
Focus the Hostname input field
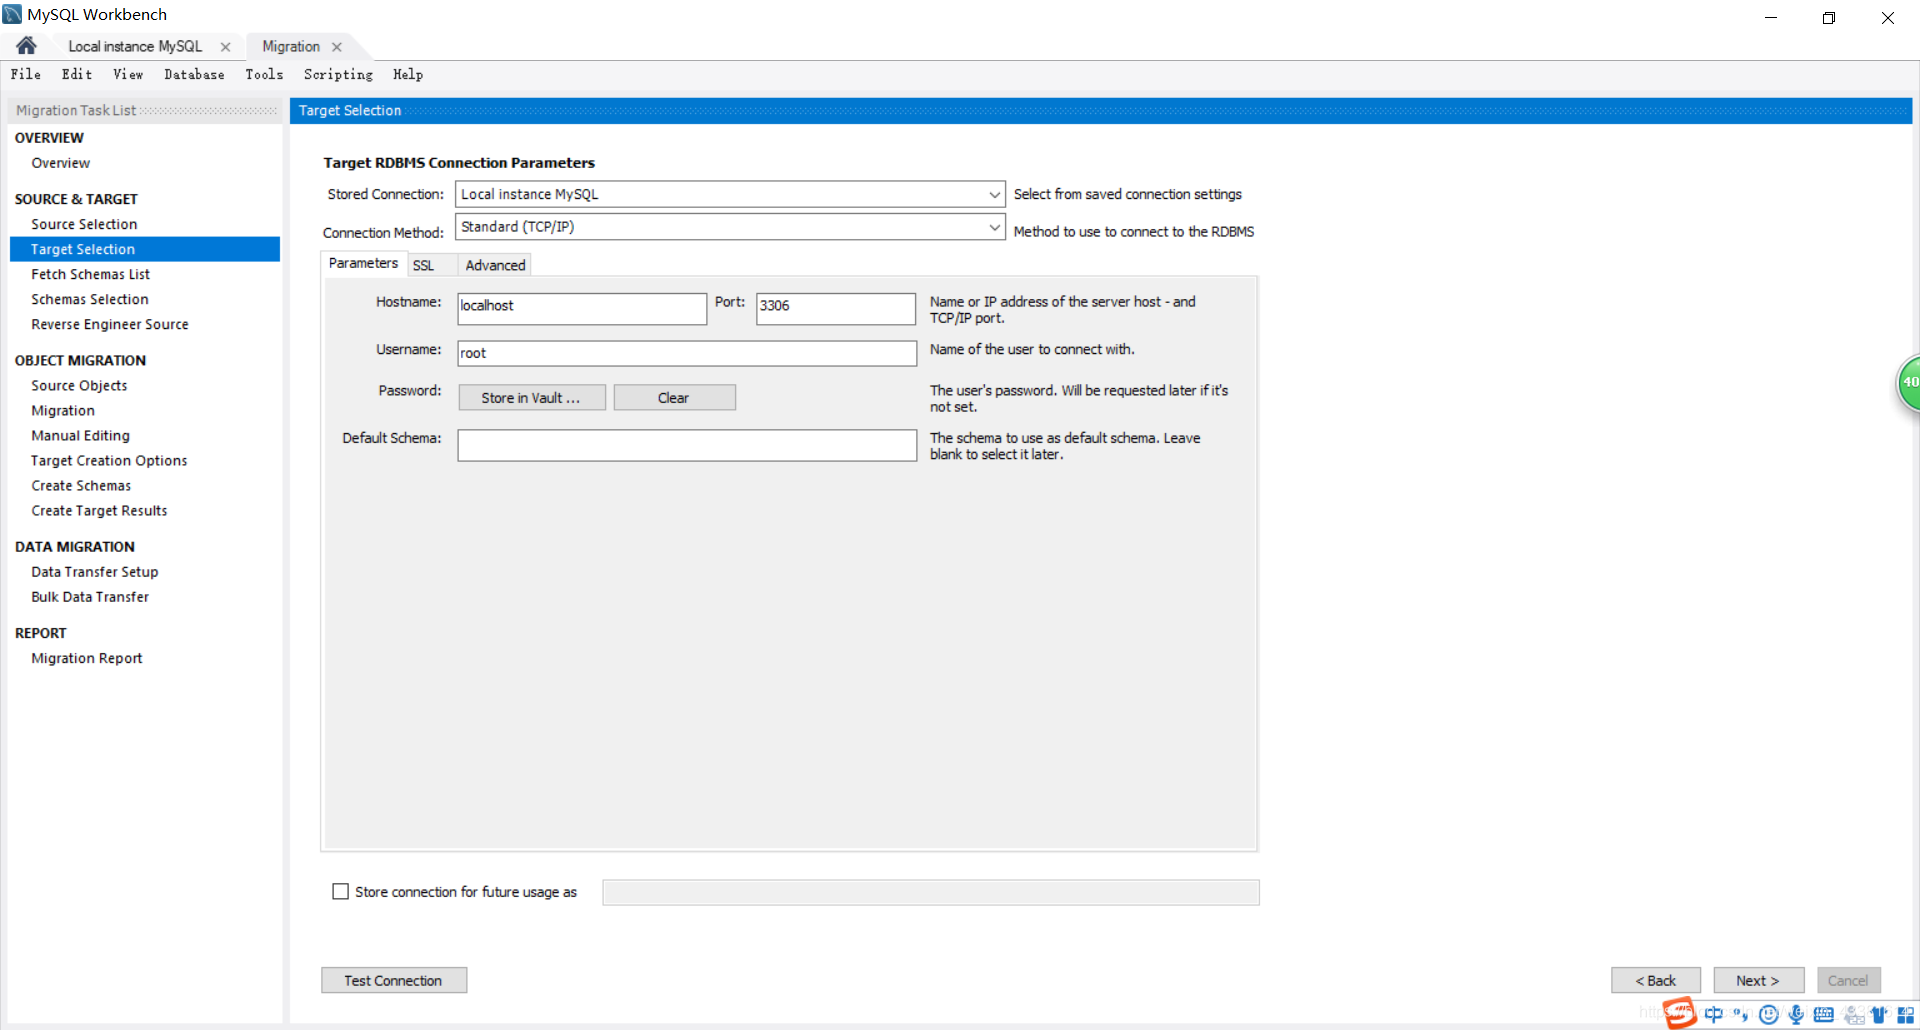[582, 308]
